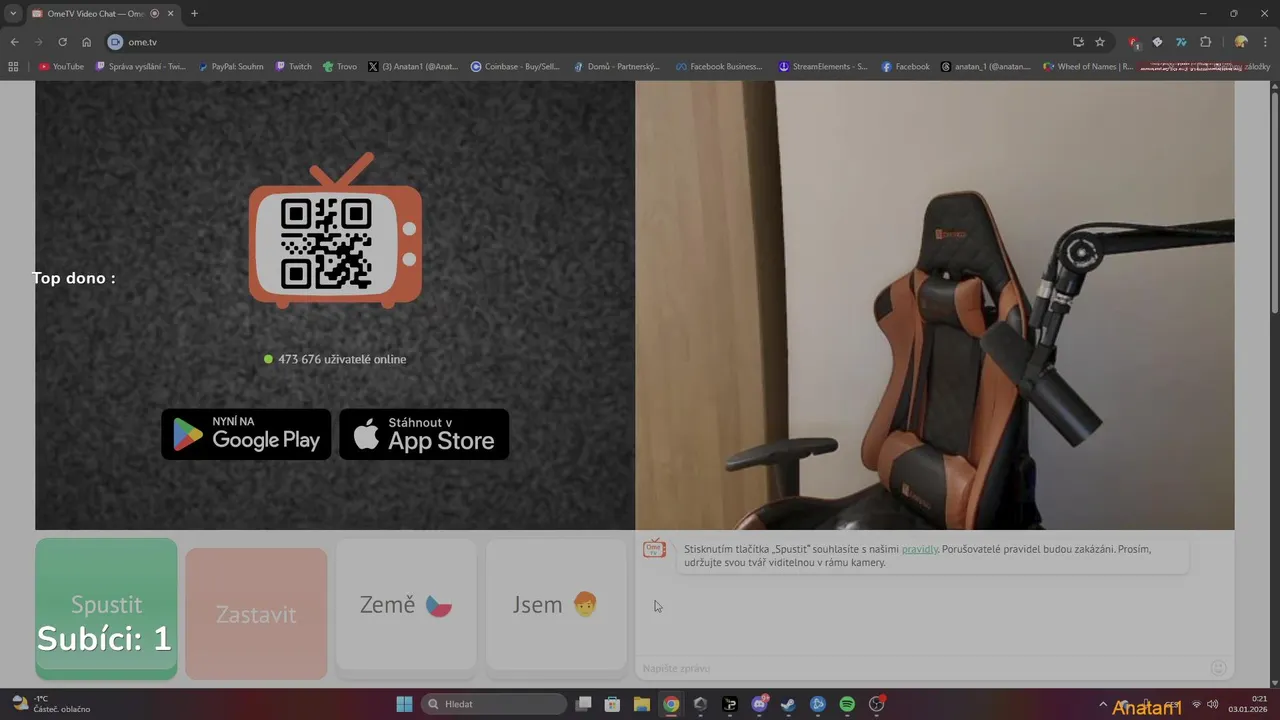Image resolution: width=1280 pixels, height=720 pixels.
Task: Open Trovo bookmark
Action: pyautogui.click(x=340, y=67)
